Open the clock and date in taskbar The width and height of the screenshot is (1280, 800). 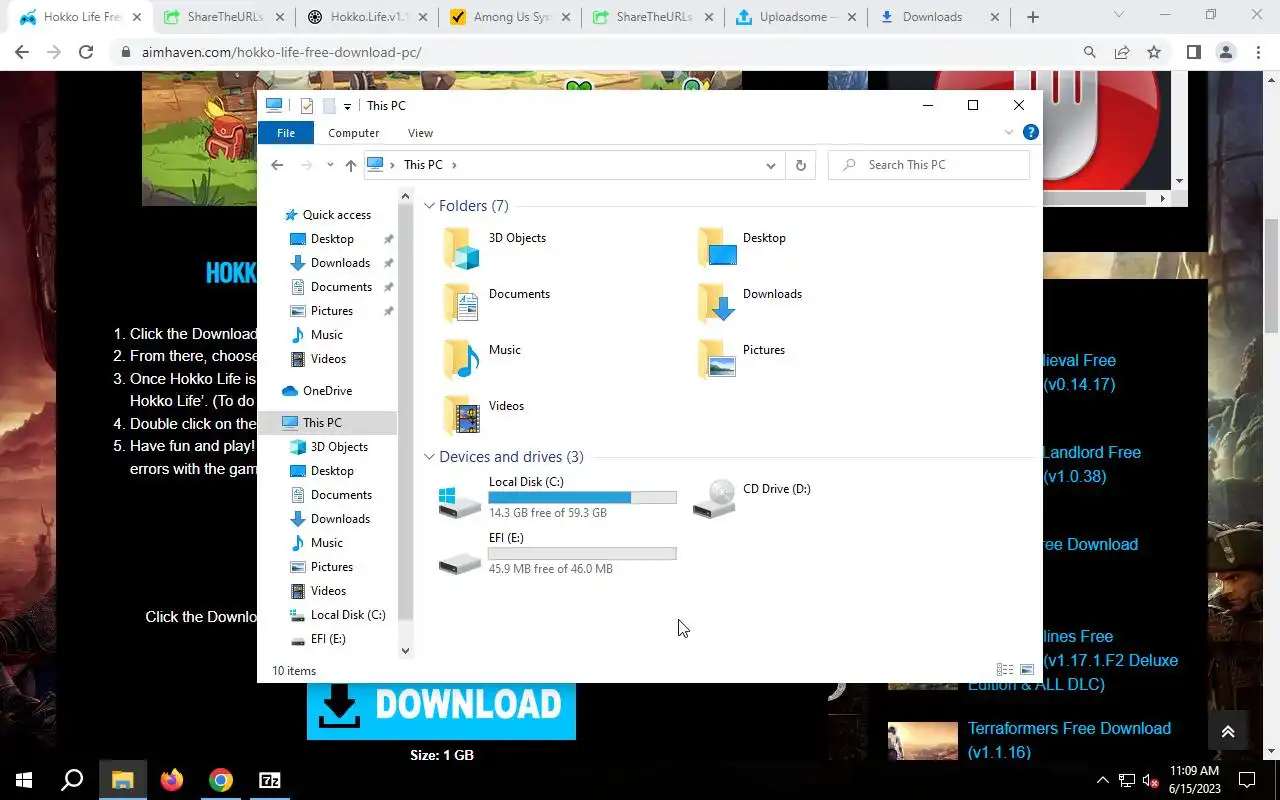click(1193, 780)
